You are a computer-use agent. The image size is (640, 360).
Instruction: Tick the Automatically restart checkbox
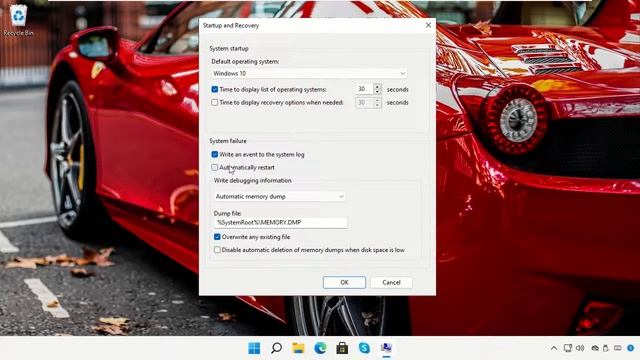(x=215, y=167)
